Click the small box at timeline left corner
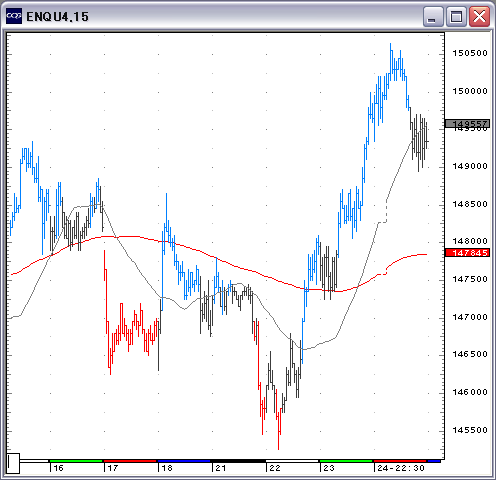This screenshot has width=496, height=480. tap(13, 463)
